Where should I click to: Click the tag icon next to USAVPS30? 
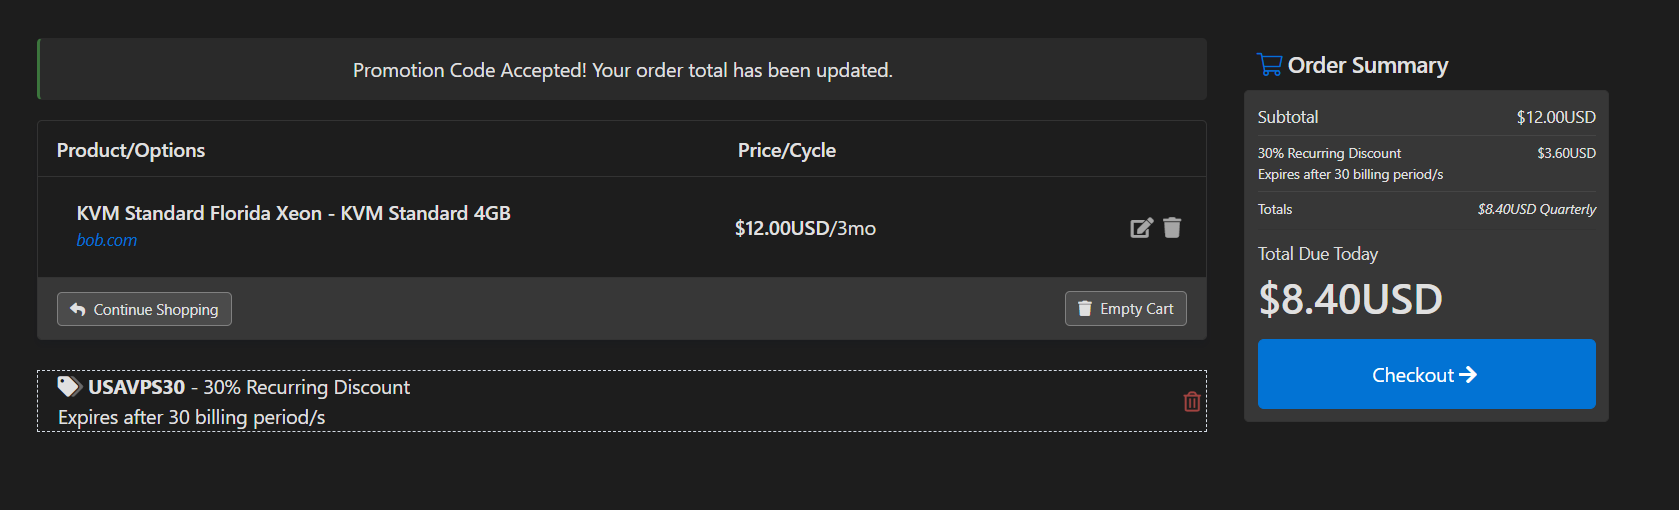click(69, 386)
